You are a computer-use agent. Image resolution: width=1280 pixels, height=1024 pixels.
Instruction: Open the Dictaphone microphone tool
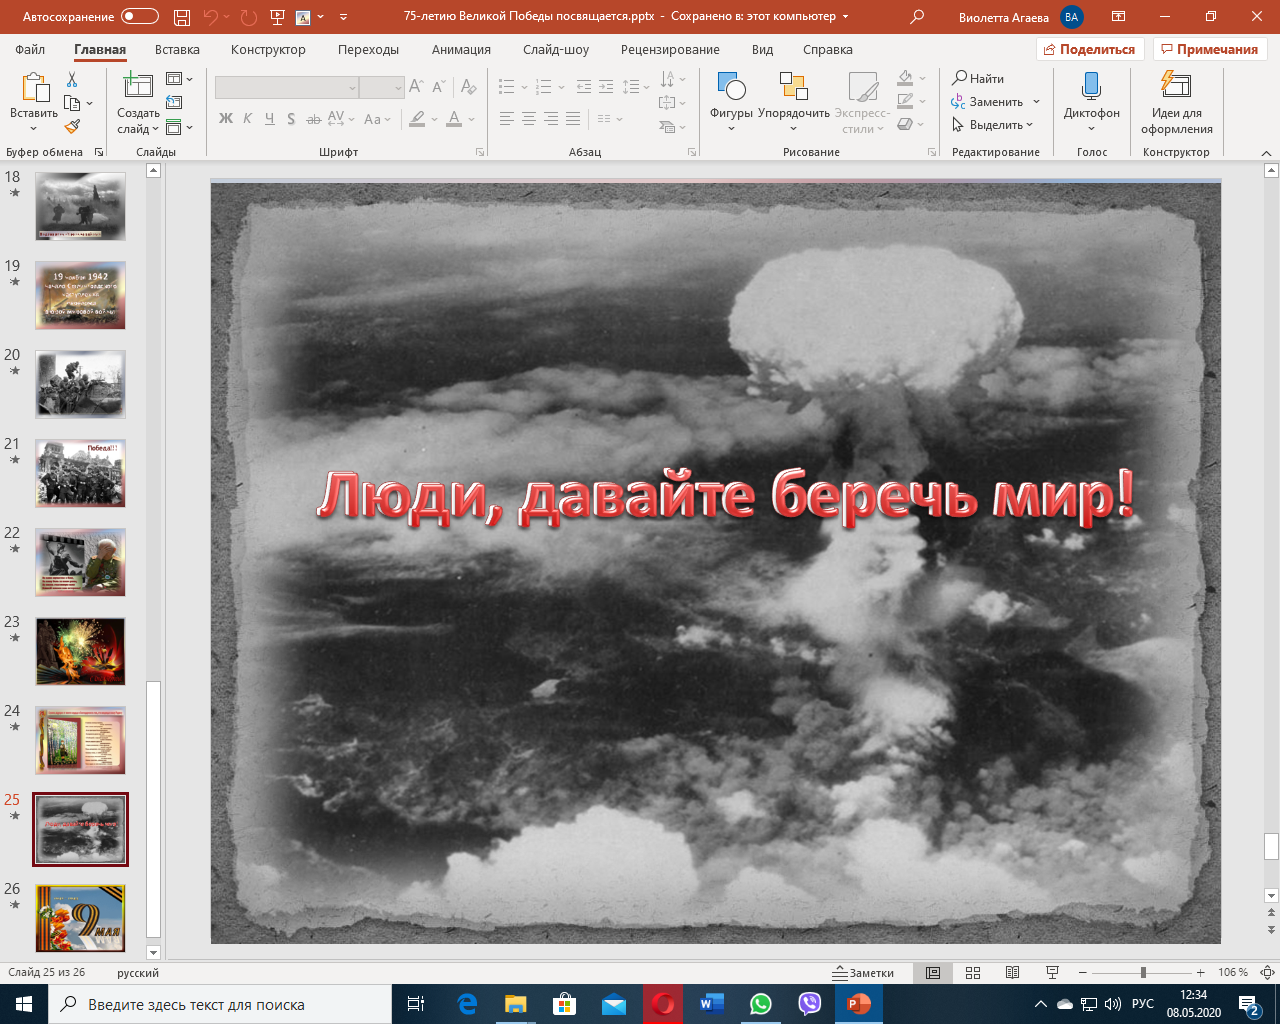pyautogui.click(x=1091, y=100)
